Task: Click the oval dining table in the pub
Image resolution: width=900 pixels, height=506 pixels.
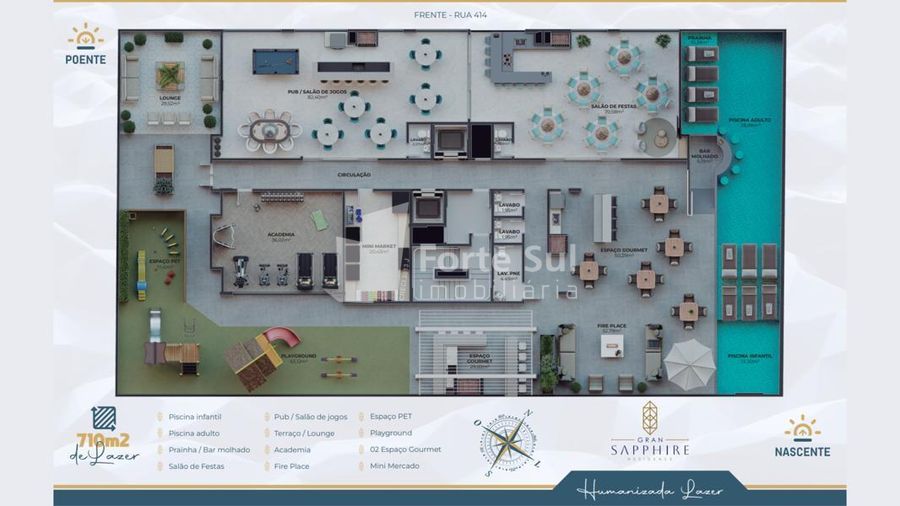Action: [270, 131]
